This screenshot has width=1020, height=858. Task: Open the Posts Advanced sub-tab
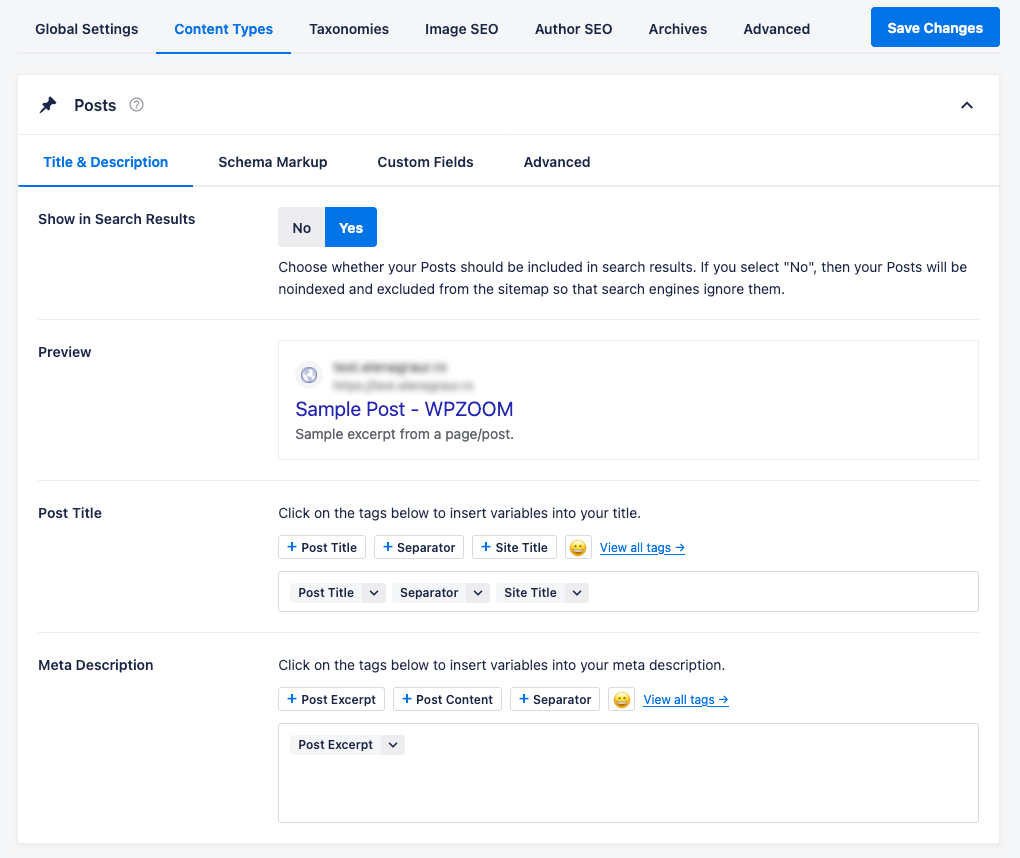point(557,162)
